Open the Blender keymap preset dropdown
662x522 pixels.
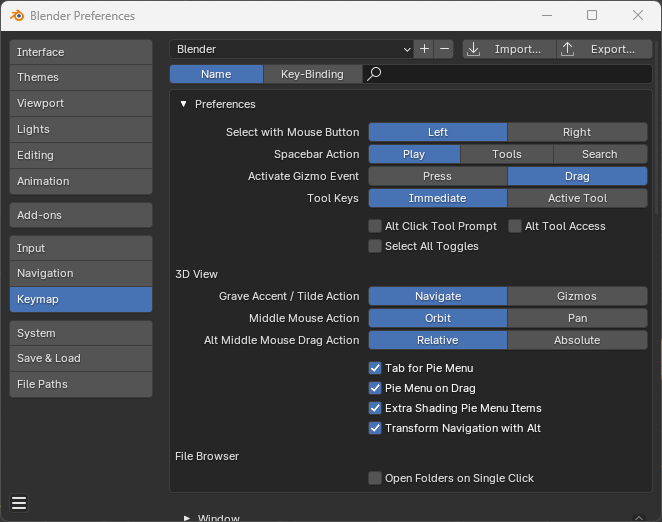(x=292, y=49)
